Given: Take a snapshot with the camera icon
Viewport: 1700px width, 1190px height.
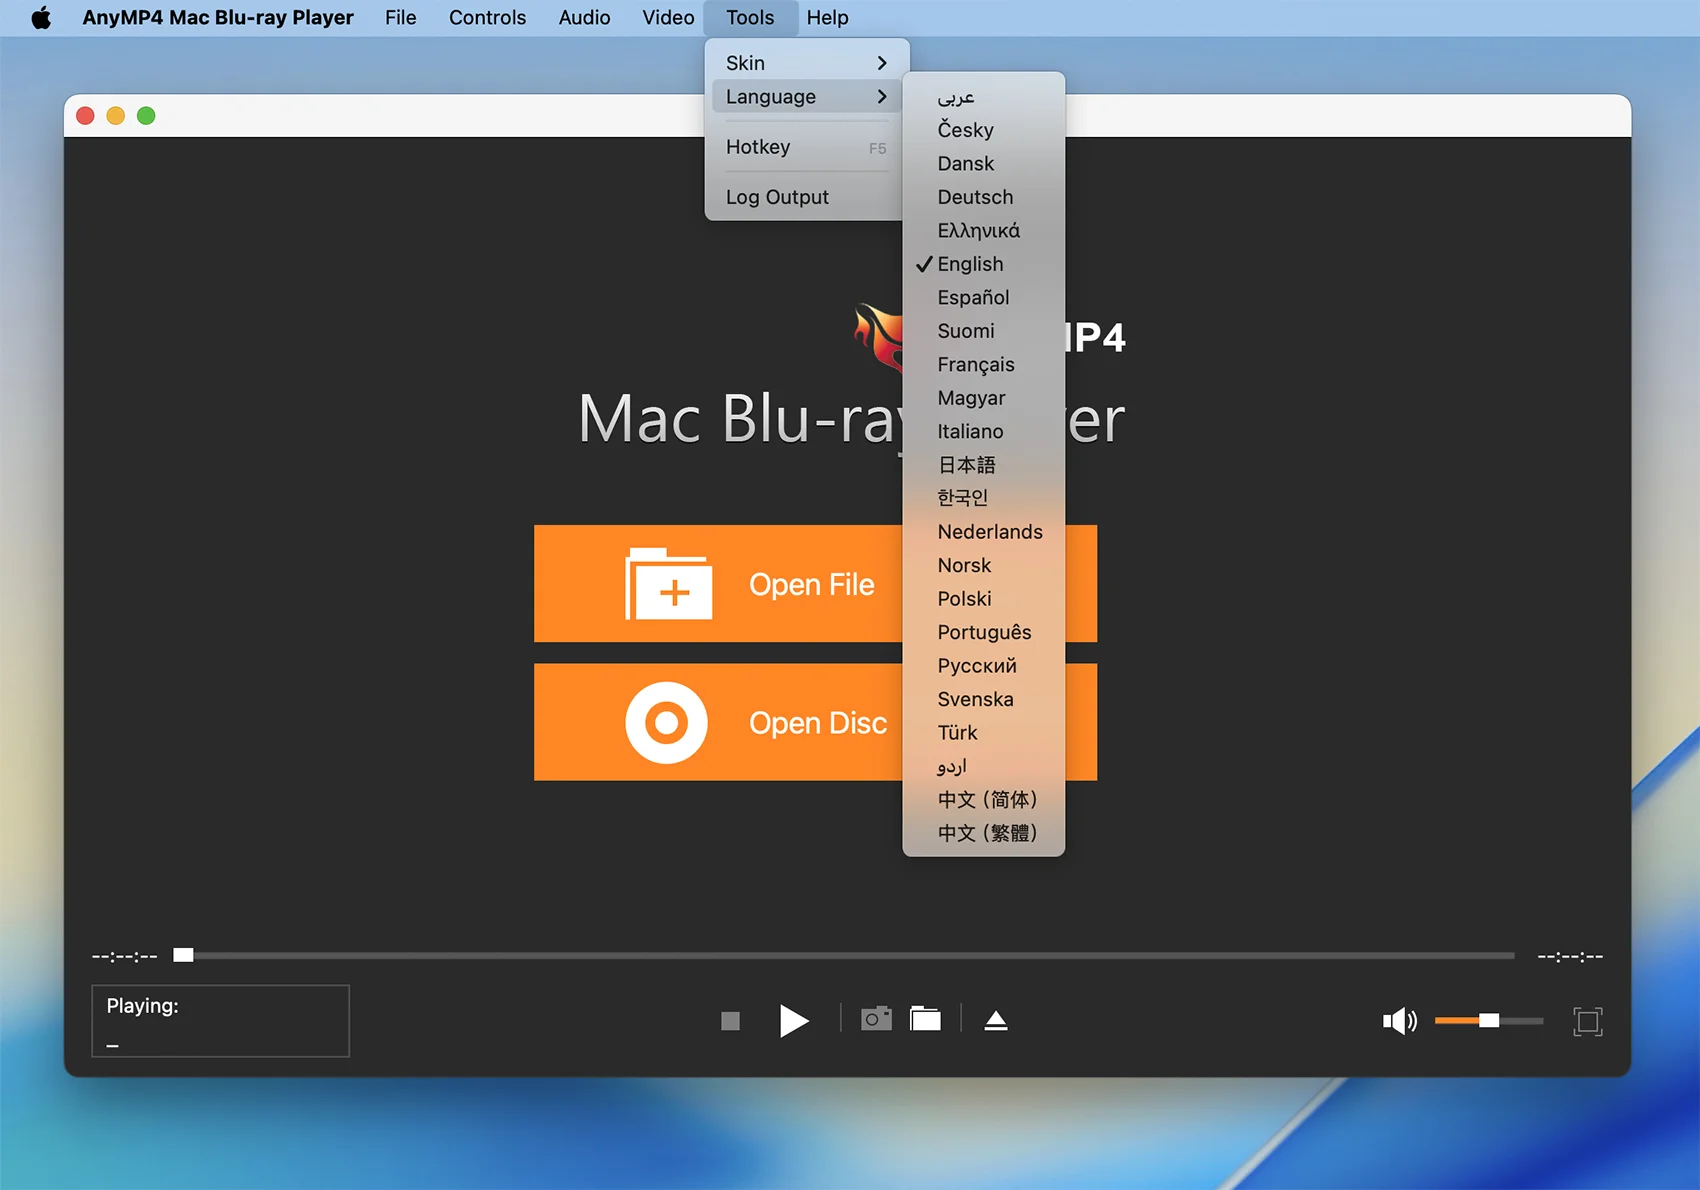Looking at the screenshot, I should coord(876,1019).
